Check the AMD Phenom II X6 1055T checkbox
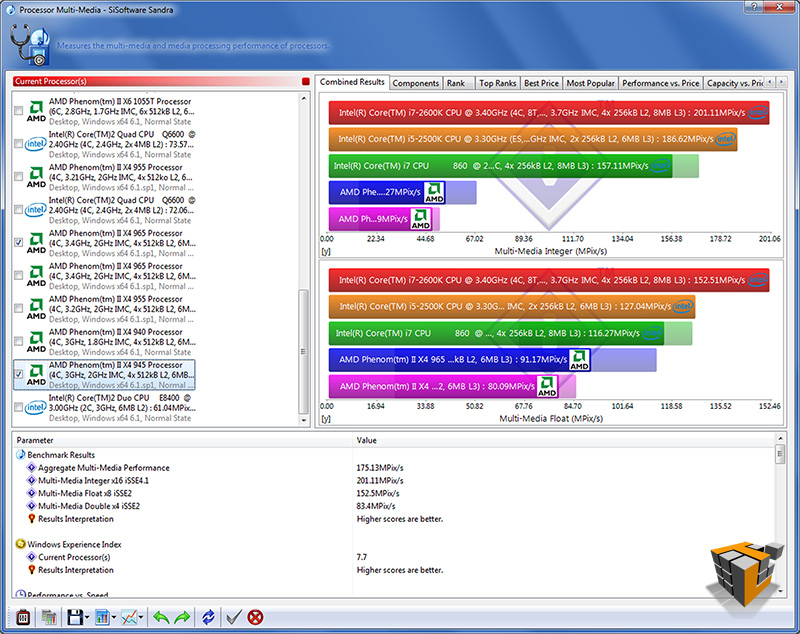This screenshot has width=800, height=634. pyautogui.click(x=18, y=111)
